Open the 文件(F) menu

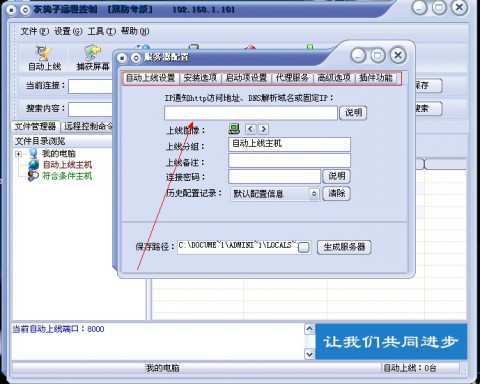[35, 31]
